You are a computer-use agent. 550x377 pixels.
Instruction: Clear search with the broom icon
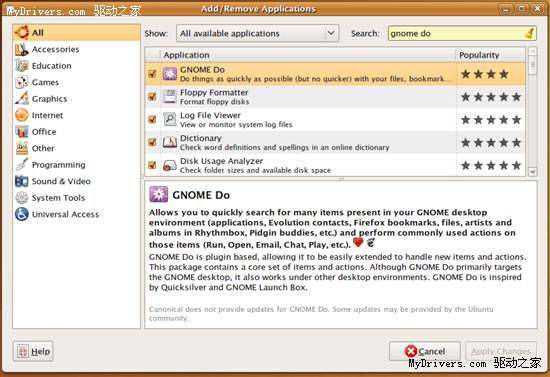(x=529, y=33)
